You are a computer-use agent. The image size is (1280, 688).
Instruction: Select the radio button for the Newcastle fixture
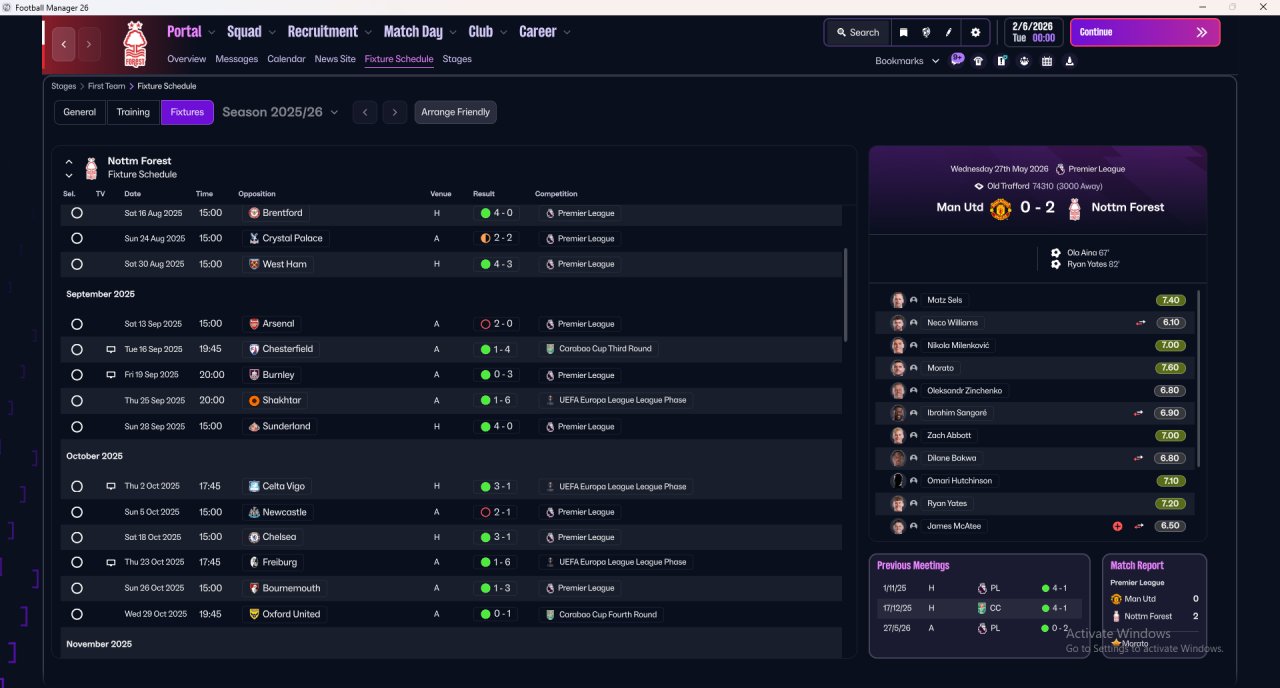click(77, 512)
